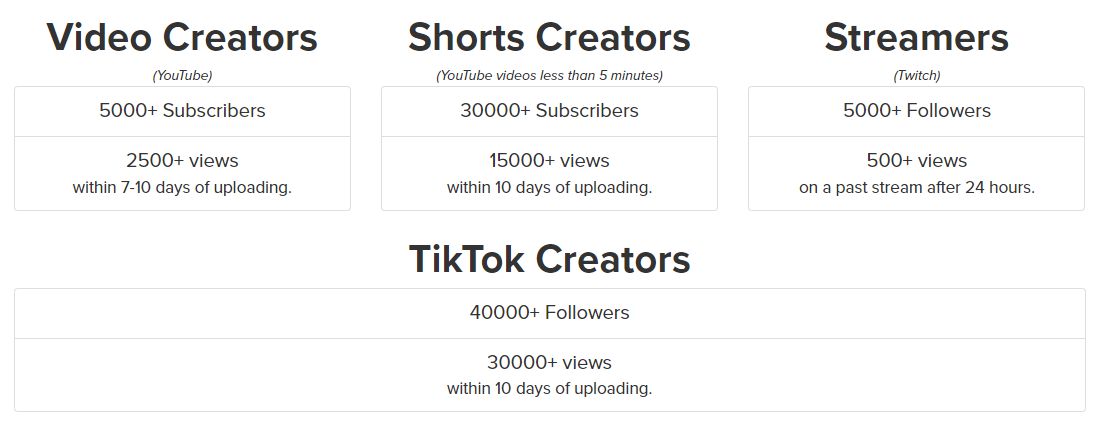Click the 2500+ views text

[182, 160]
